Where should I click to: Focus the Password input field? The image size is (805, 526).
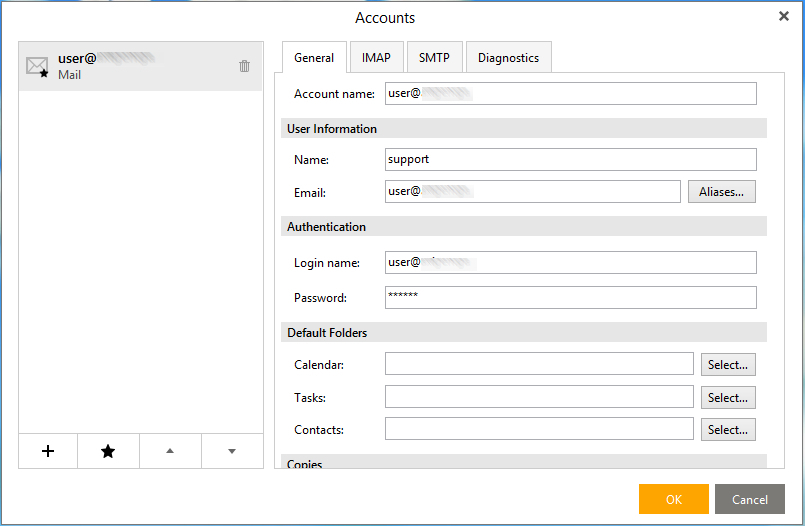pyautogui.click(x=570, y=298)
